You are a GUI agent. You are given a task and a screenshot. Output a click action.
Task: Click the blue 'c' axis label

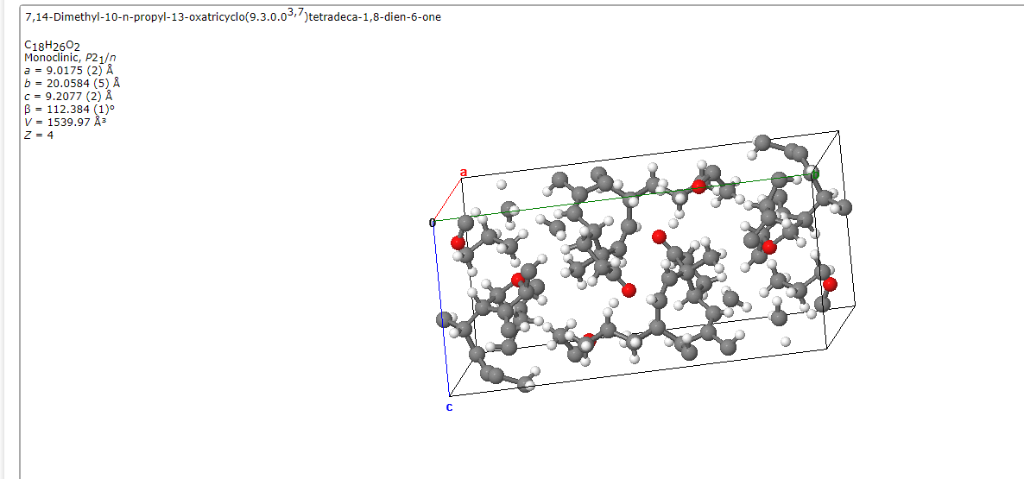449,407
